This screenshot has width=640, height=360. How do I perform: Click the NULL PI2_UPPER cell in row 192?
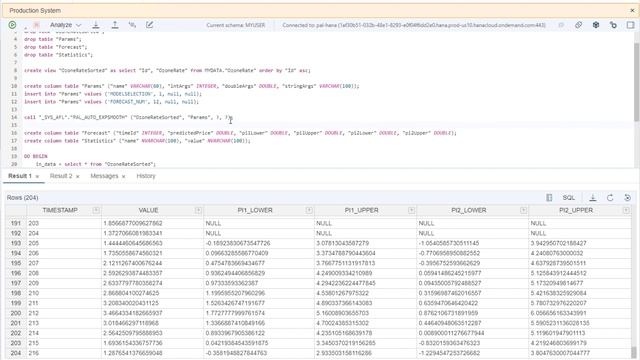tap(580, 233)
